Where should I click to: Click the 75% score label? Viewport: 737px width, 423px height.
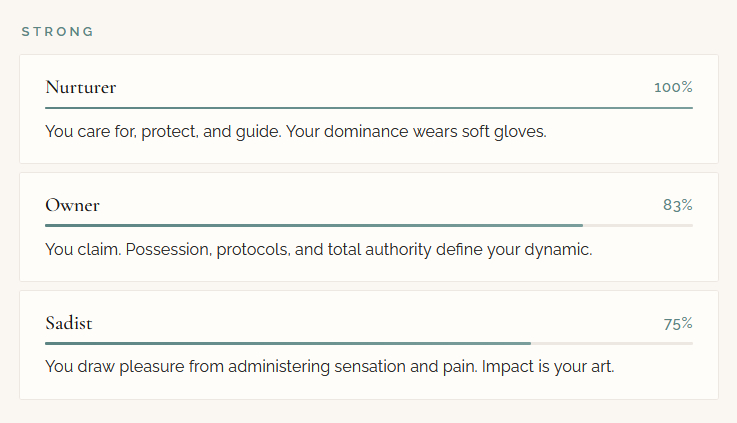coord(677,323)
